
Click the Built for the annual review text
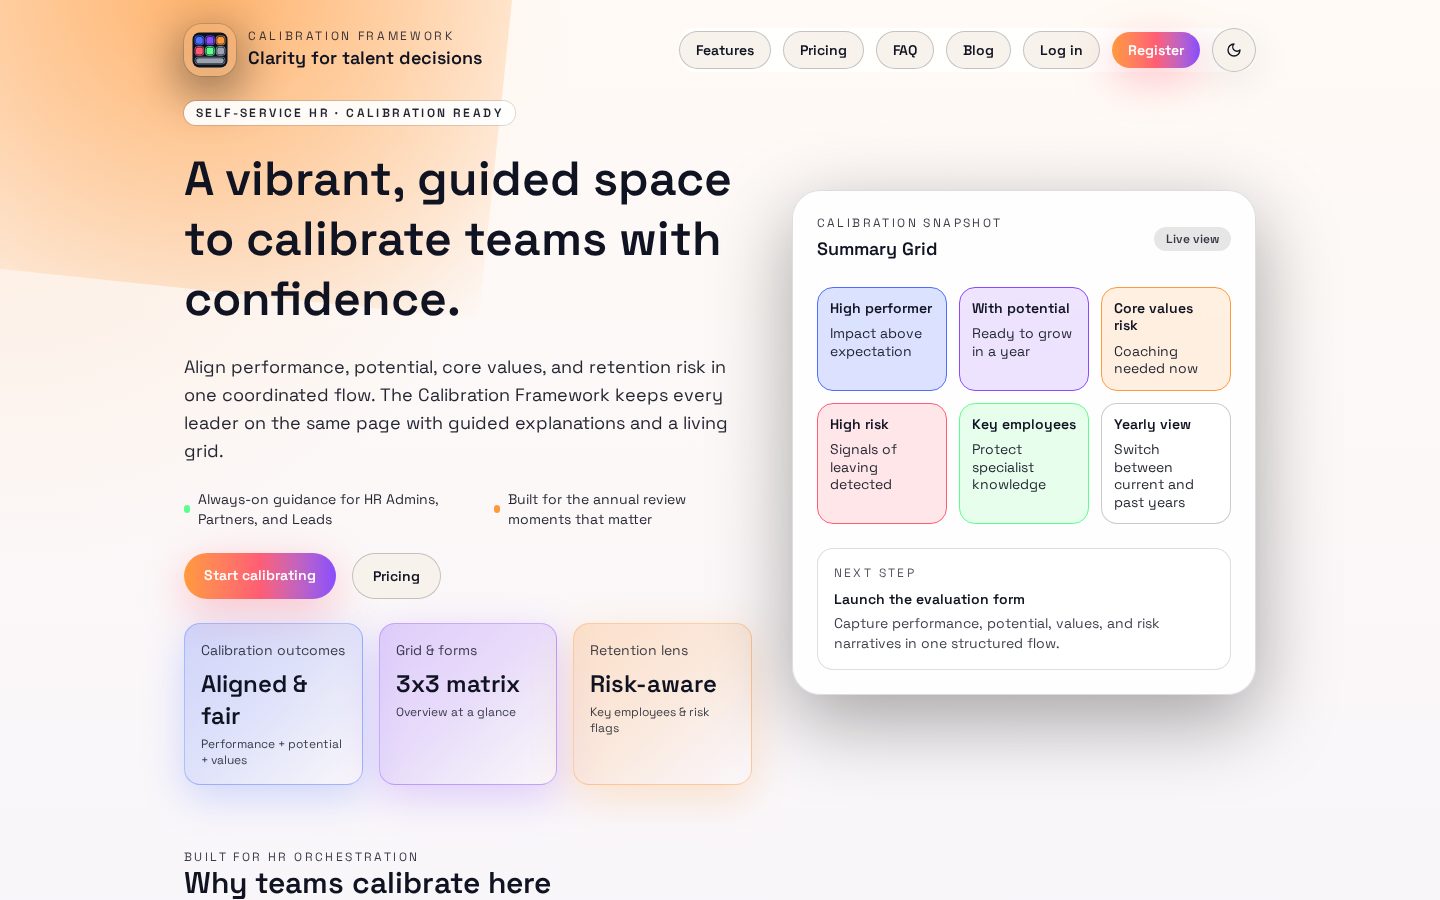[597, 509]
